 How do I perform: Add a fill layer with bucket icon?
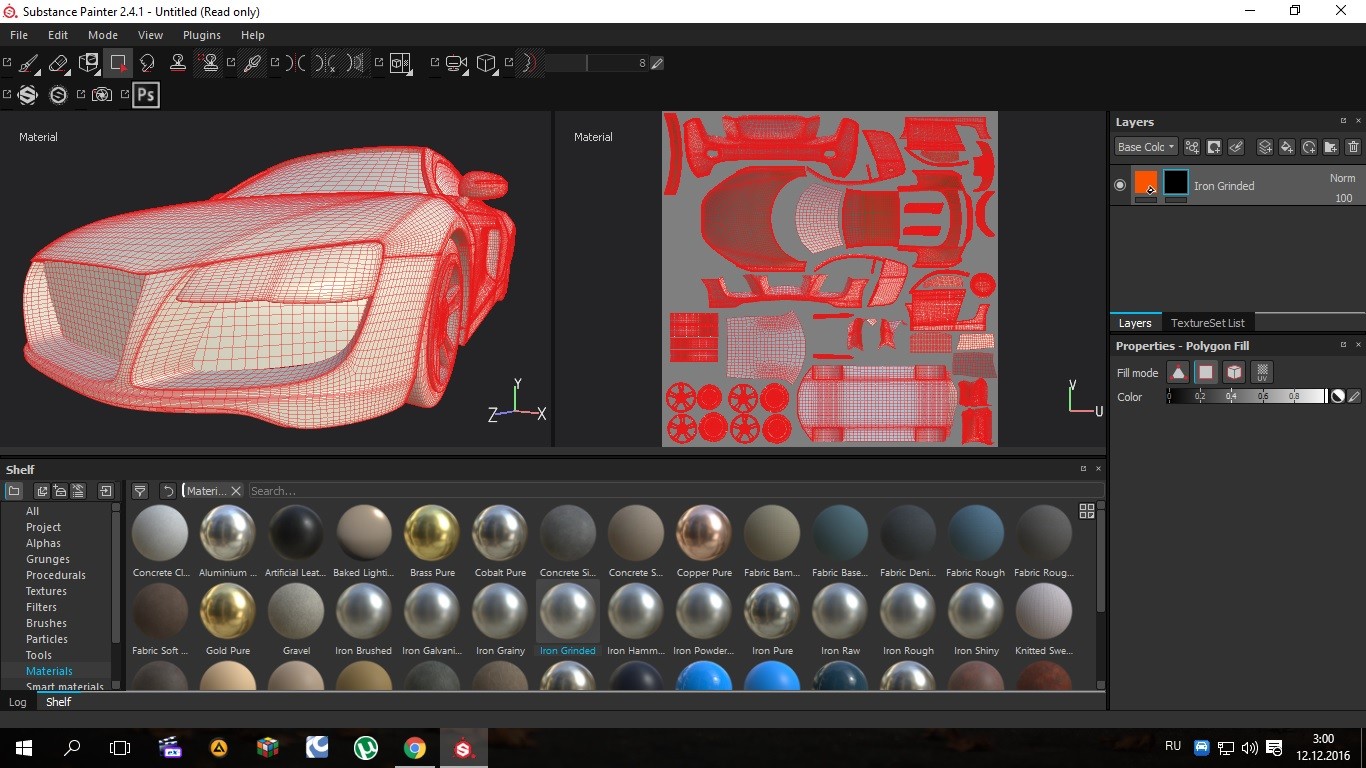pos(1287,147)
